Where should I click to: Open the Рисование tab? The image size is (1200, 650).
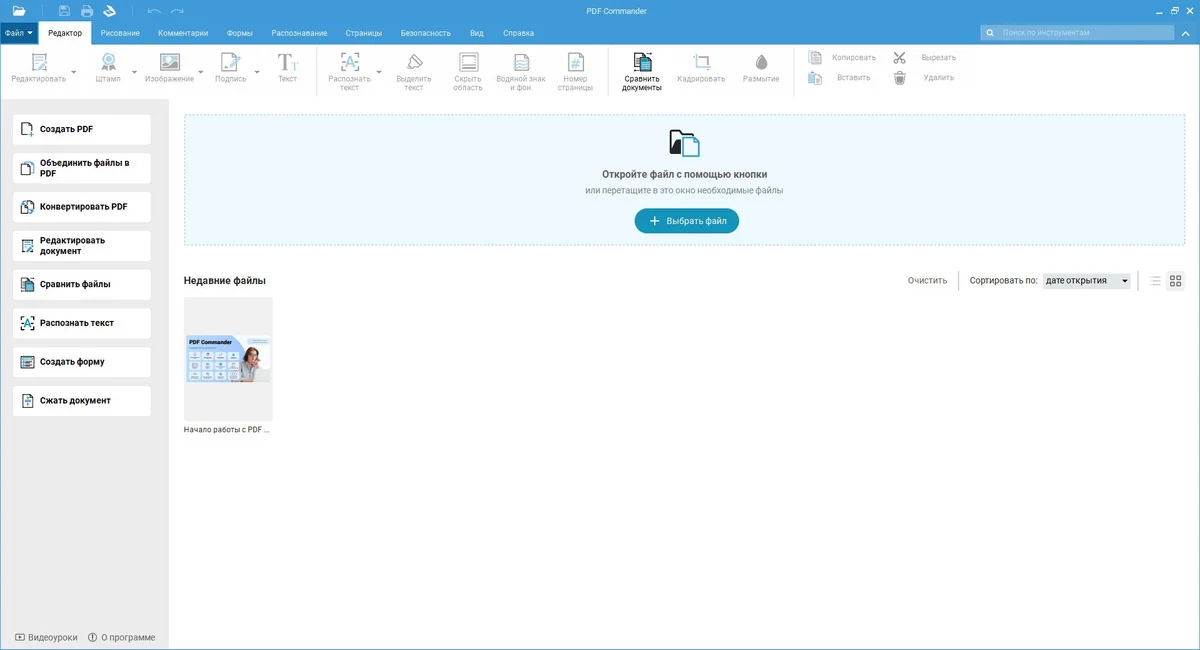click(x=120, y=33)
